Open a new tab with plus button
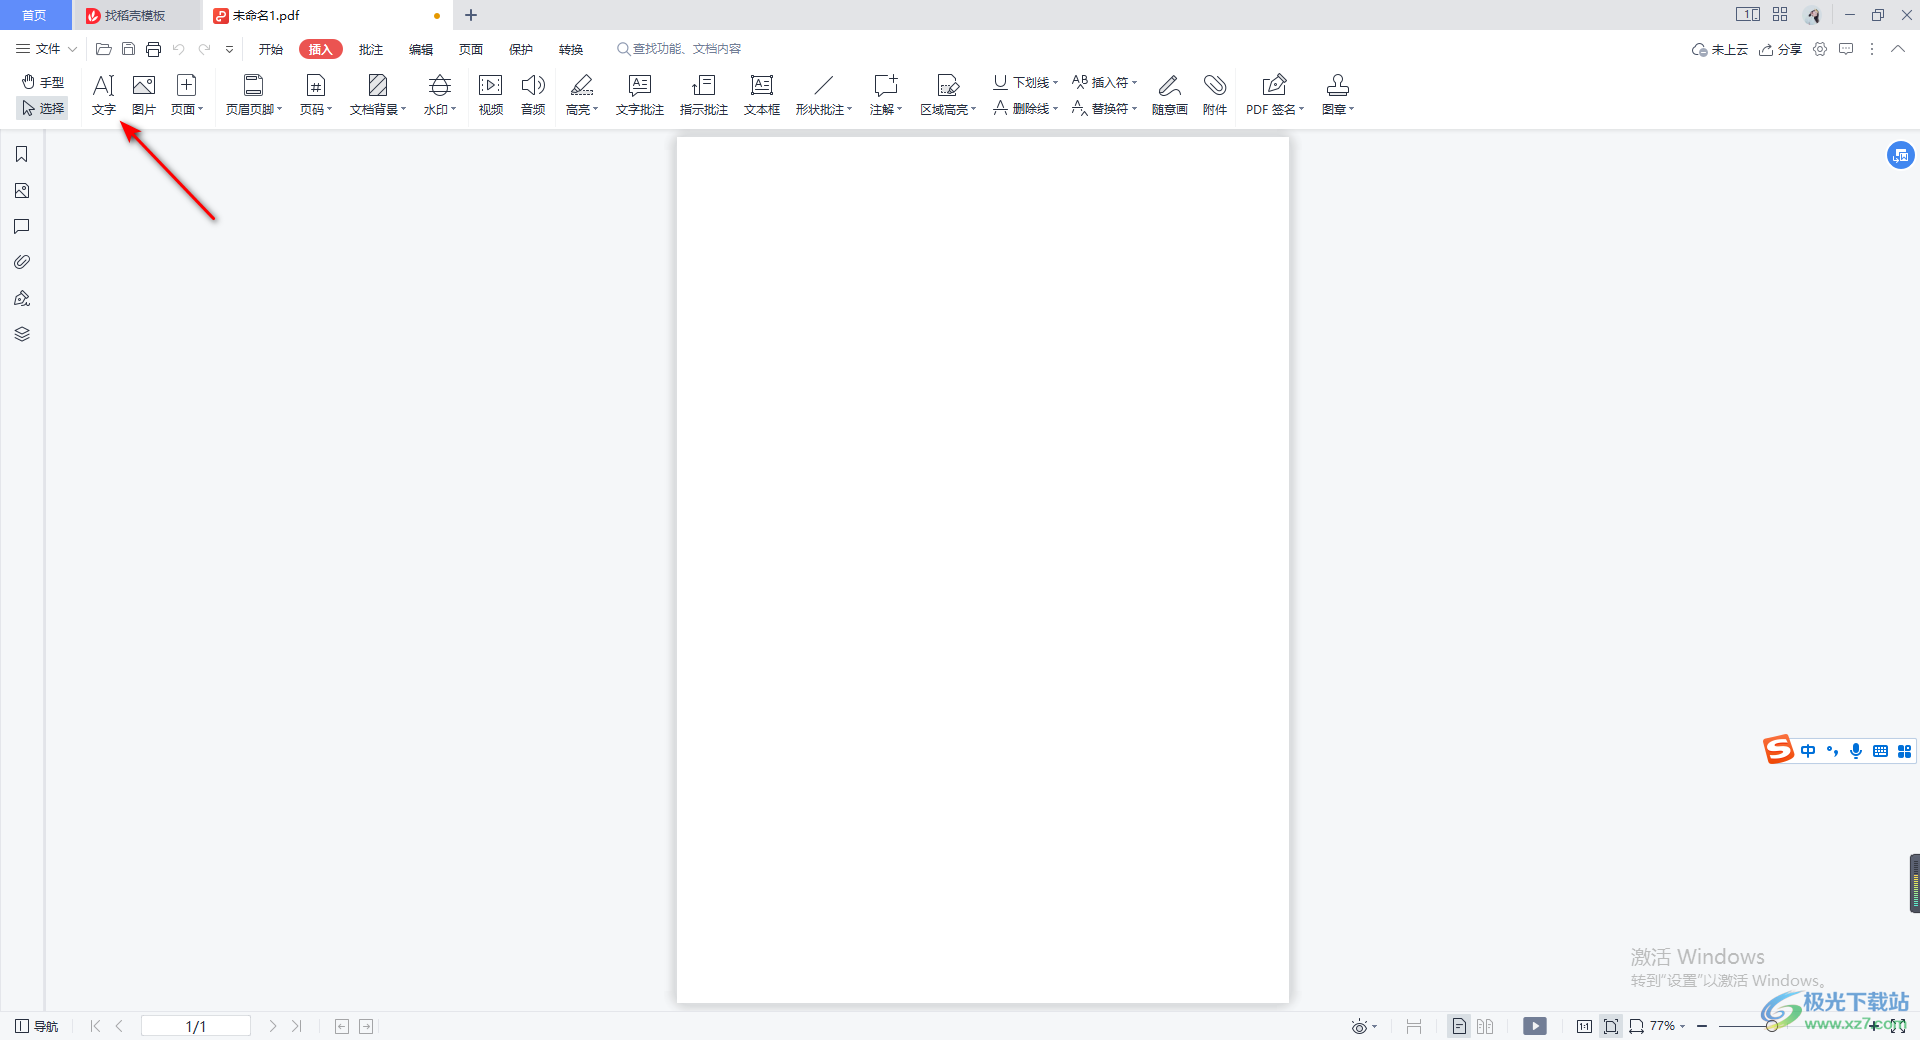The height and width of the screenshot is (1040, 1920). (471, 15)
